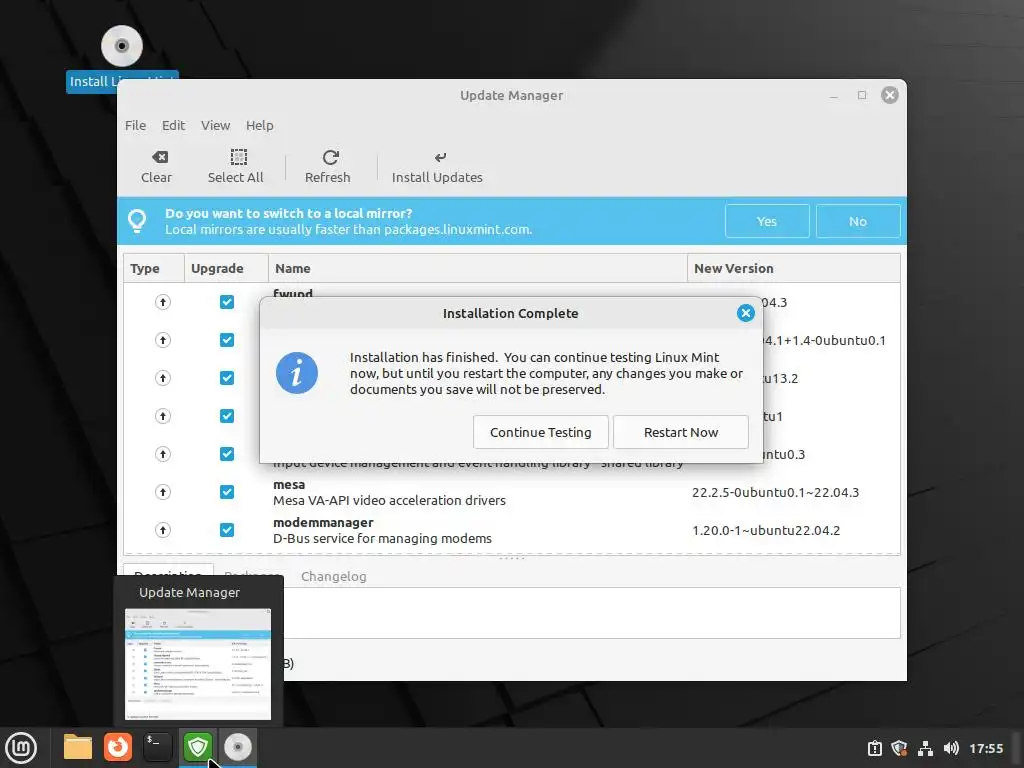Click version 1.20.0-1~ubuntu22.04.2

coord(766,530)
